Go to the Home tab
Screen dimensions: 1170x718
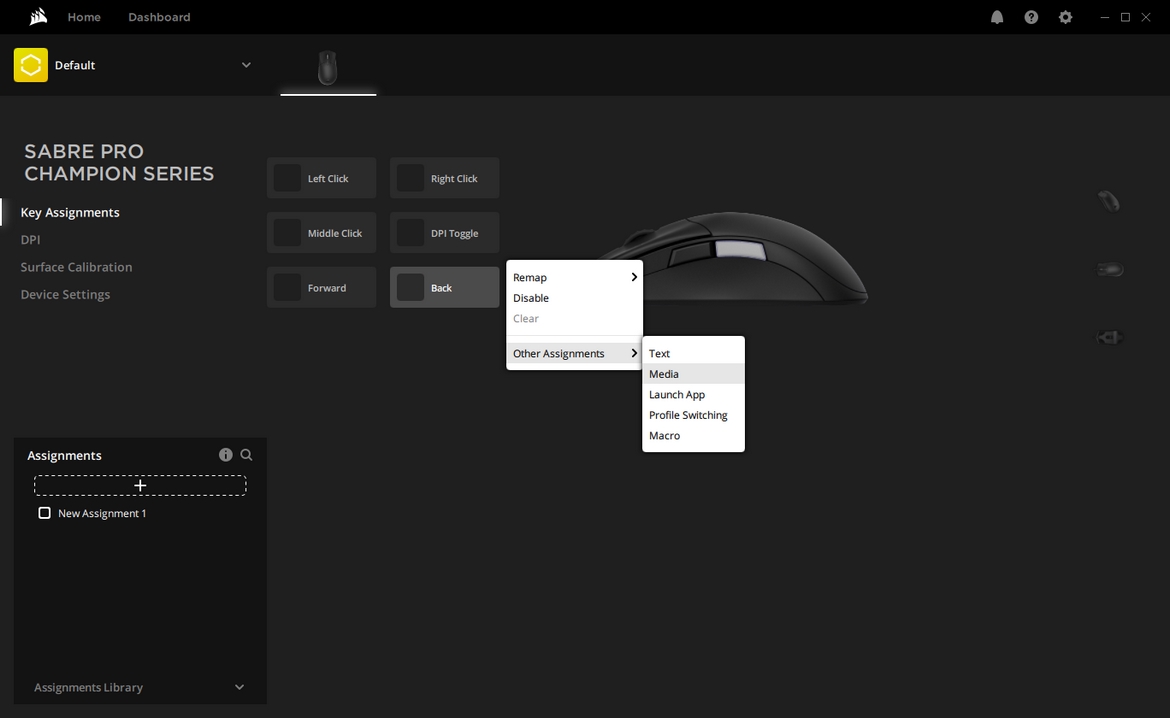(84, 17)
